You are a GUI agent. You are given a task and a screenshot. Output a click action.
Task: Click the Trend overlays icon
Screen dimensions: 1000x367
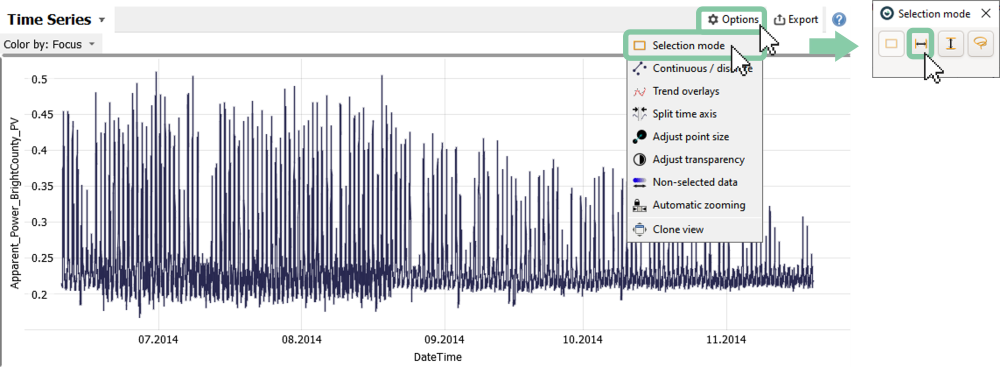tap(640, 92)
